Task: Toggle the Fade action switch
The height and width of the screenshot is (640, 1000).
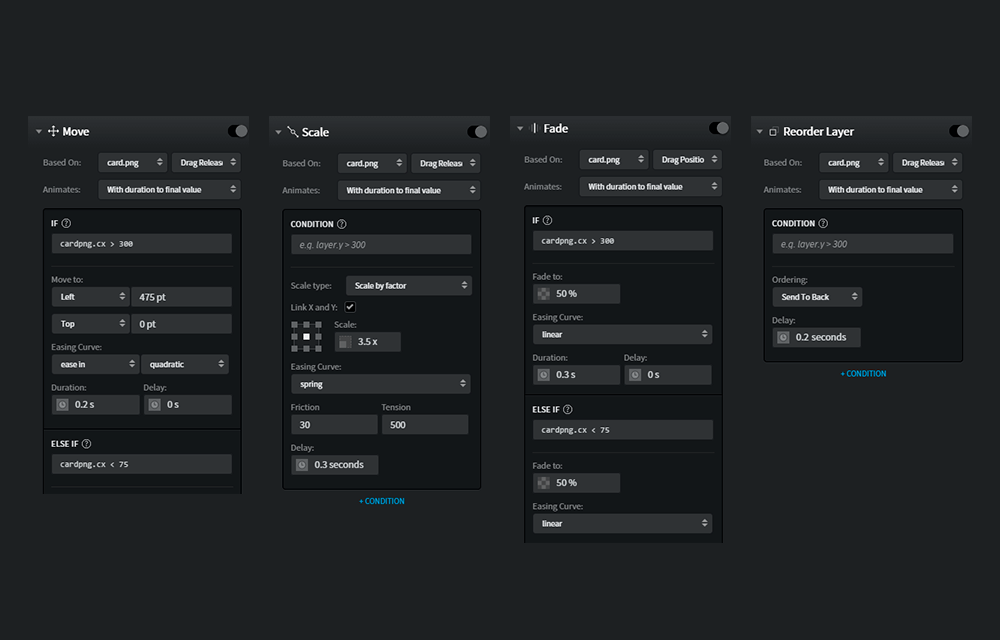Action: 719,128
